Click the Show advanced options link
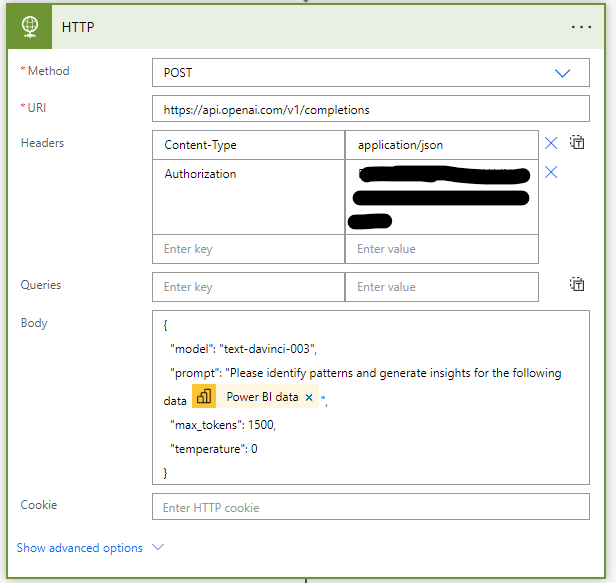The width and height of the screenshot is (616, 583). tap(80, 548)
